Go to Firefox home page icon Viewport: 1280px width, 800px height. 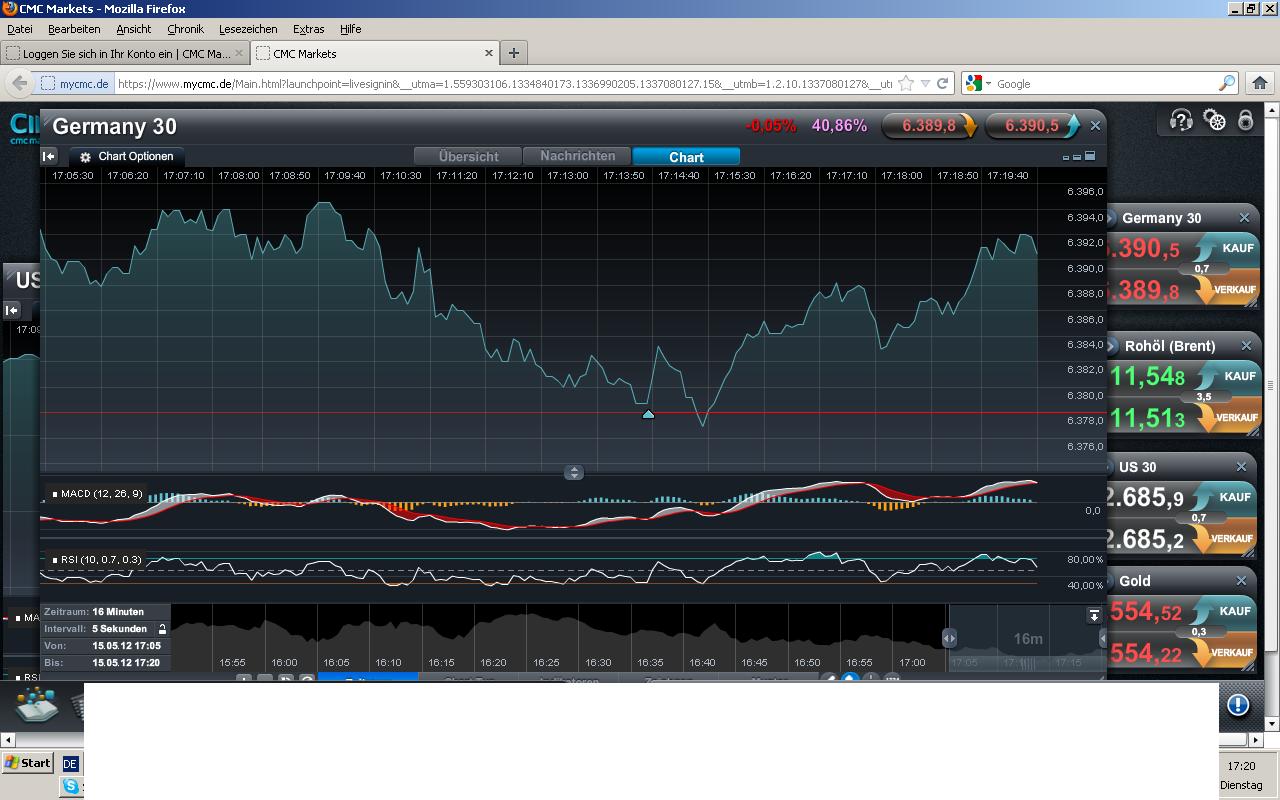(1260, 84)
